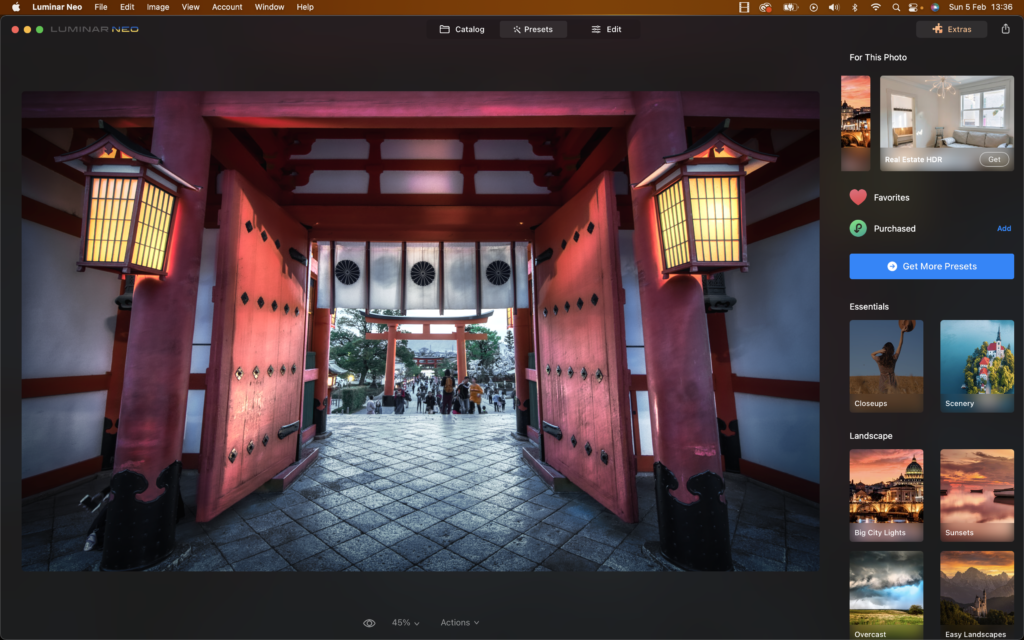Open Control Center icon

coord(914,7)
